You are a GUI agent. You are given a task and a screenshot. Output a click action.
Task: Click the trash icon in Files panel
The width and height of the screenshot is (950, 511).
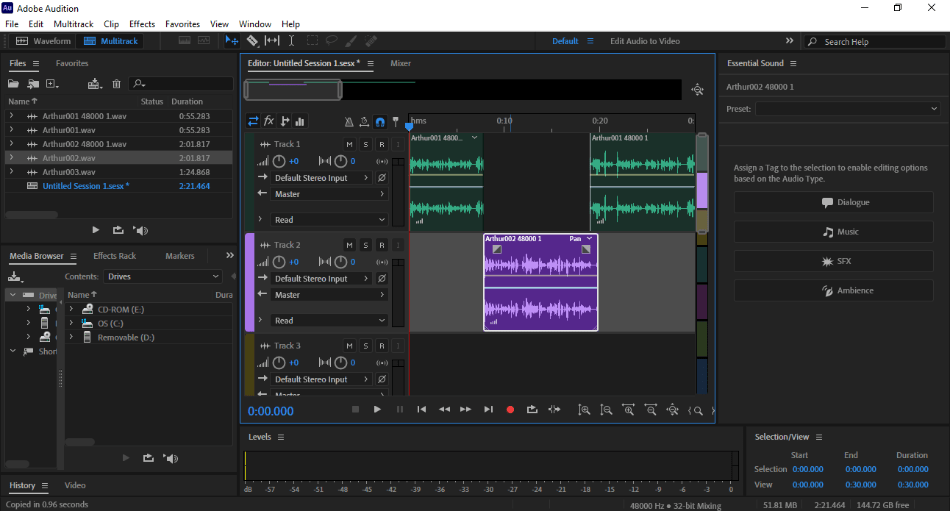coord(116,84)
